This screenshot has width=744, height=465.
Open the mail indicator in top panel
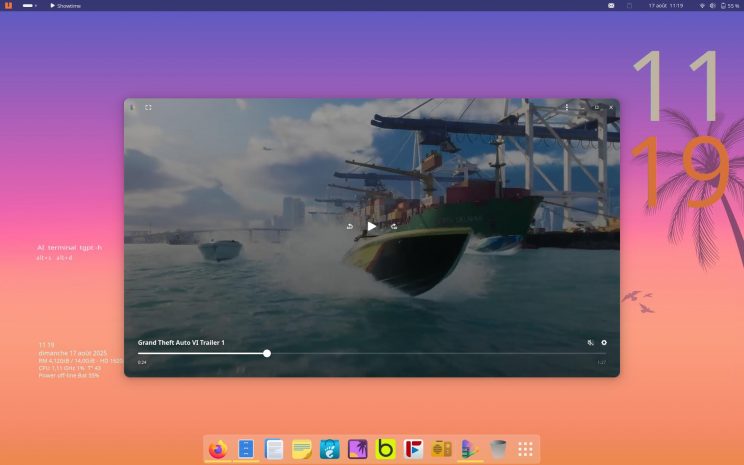point(611,6)
